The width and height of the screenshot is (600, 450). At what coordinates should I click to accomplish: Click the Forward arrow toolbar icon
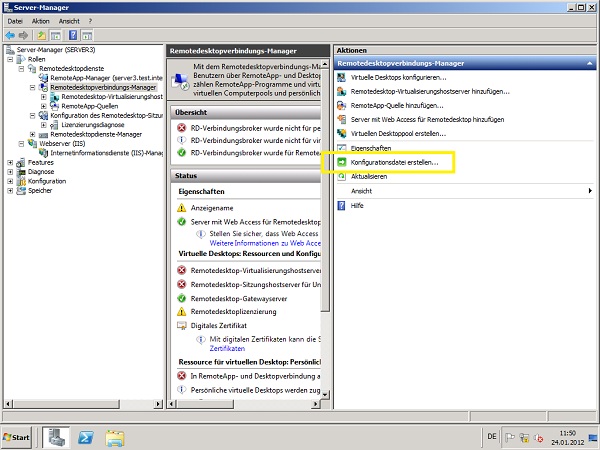coord(23,36)
